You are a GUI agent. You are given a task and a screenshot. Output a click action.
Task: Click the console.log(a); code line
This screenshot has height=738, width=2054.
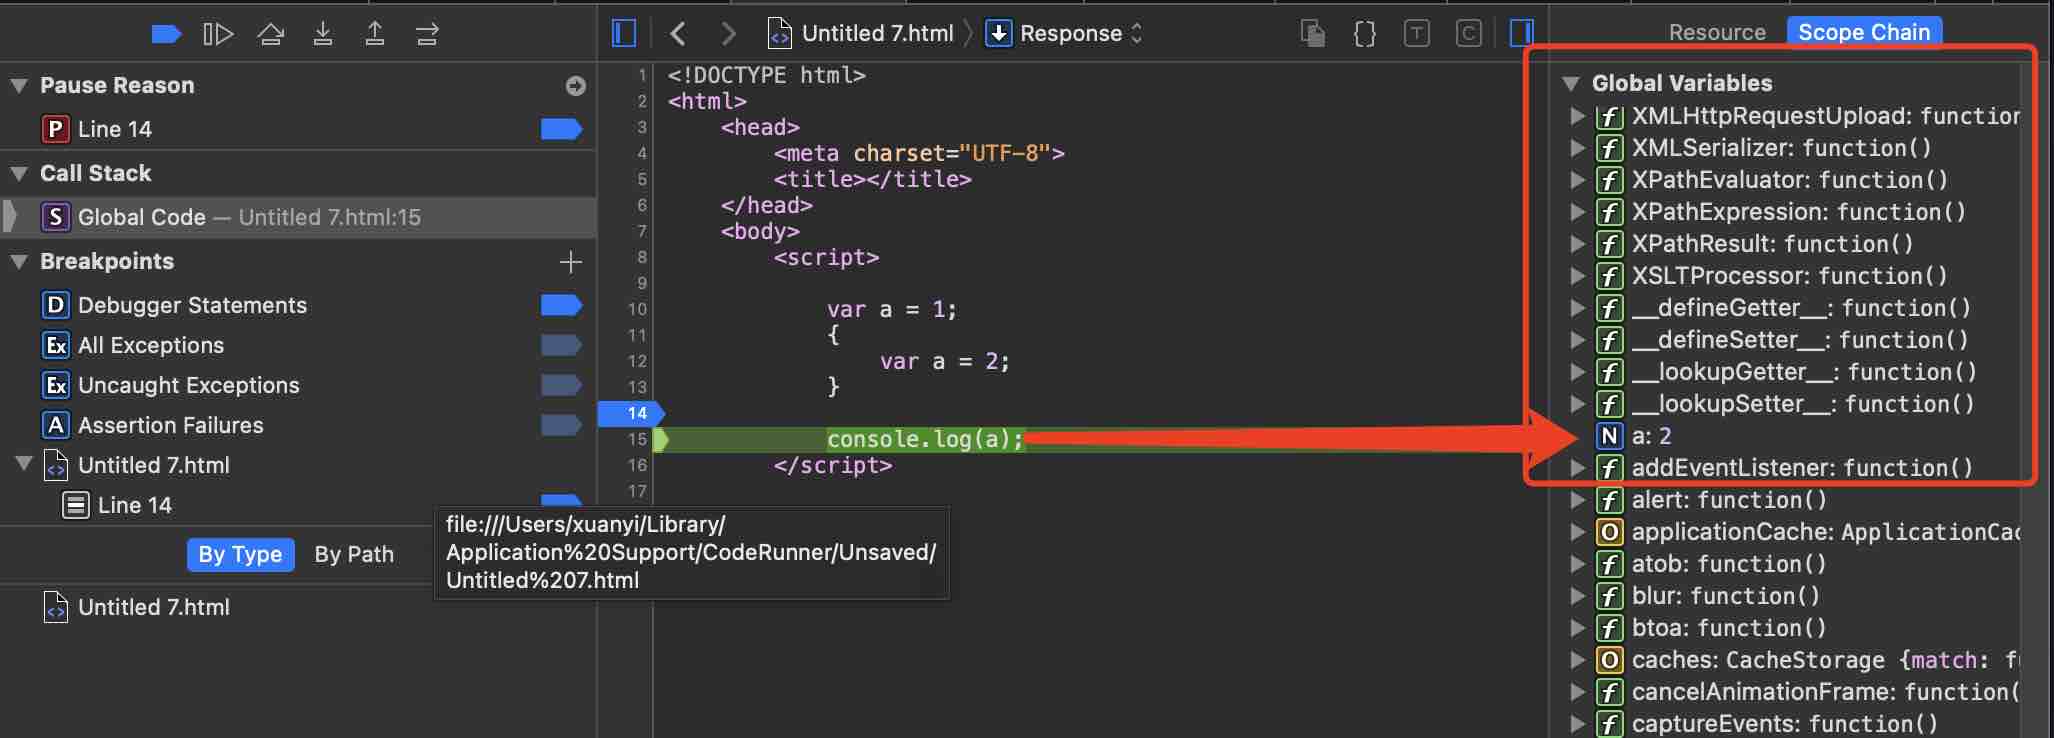[x=925, y=439]
